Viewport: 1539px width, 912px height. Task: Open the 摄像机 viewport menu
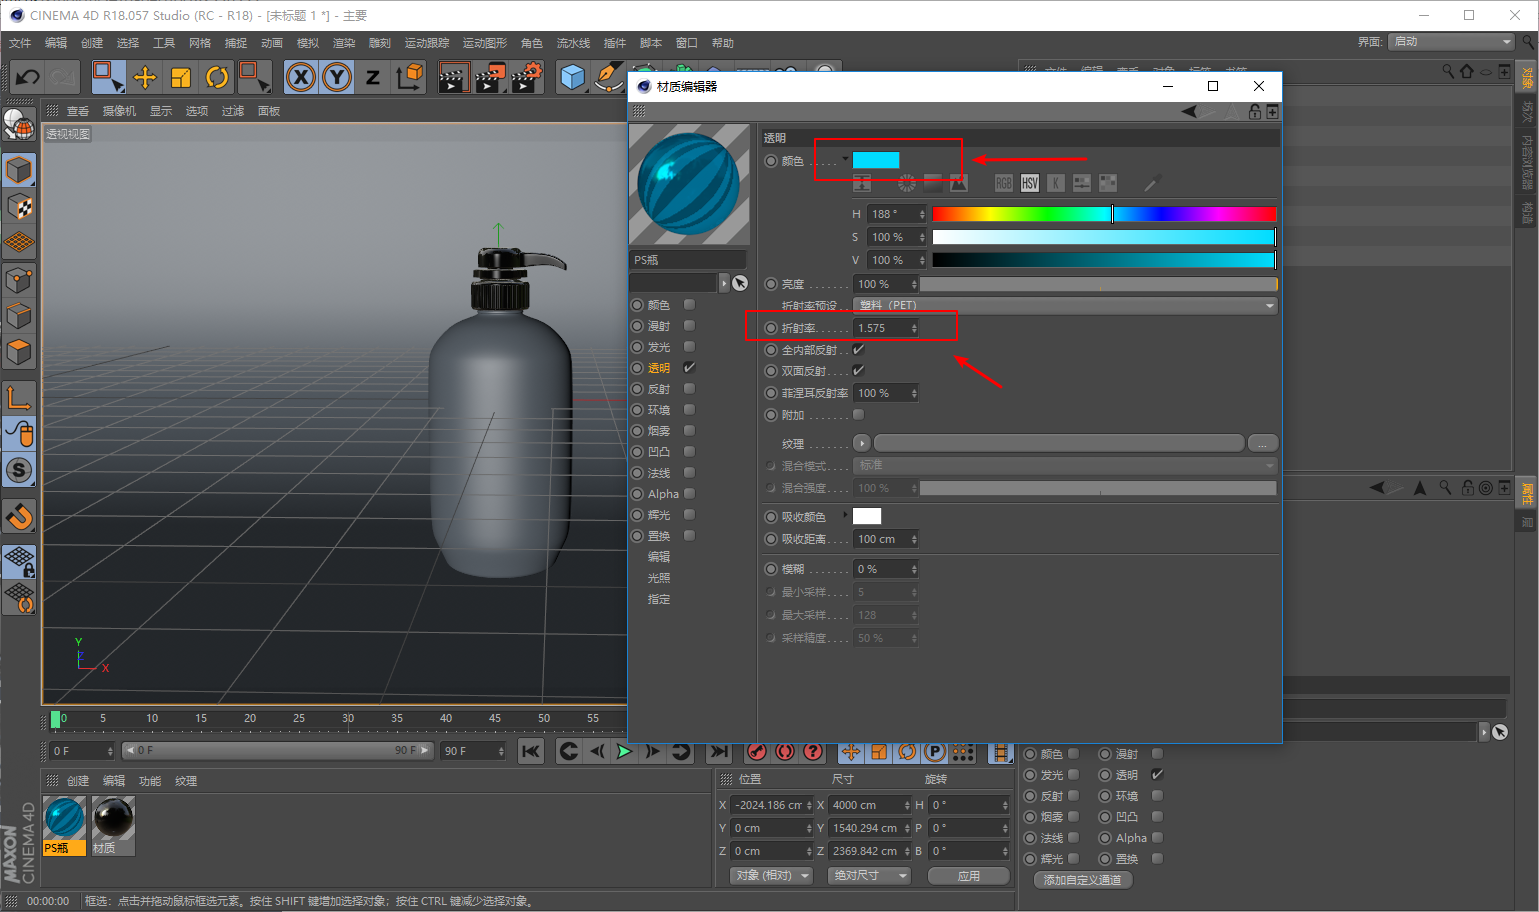(x=119, y=111)
